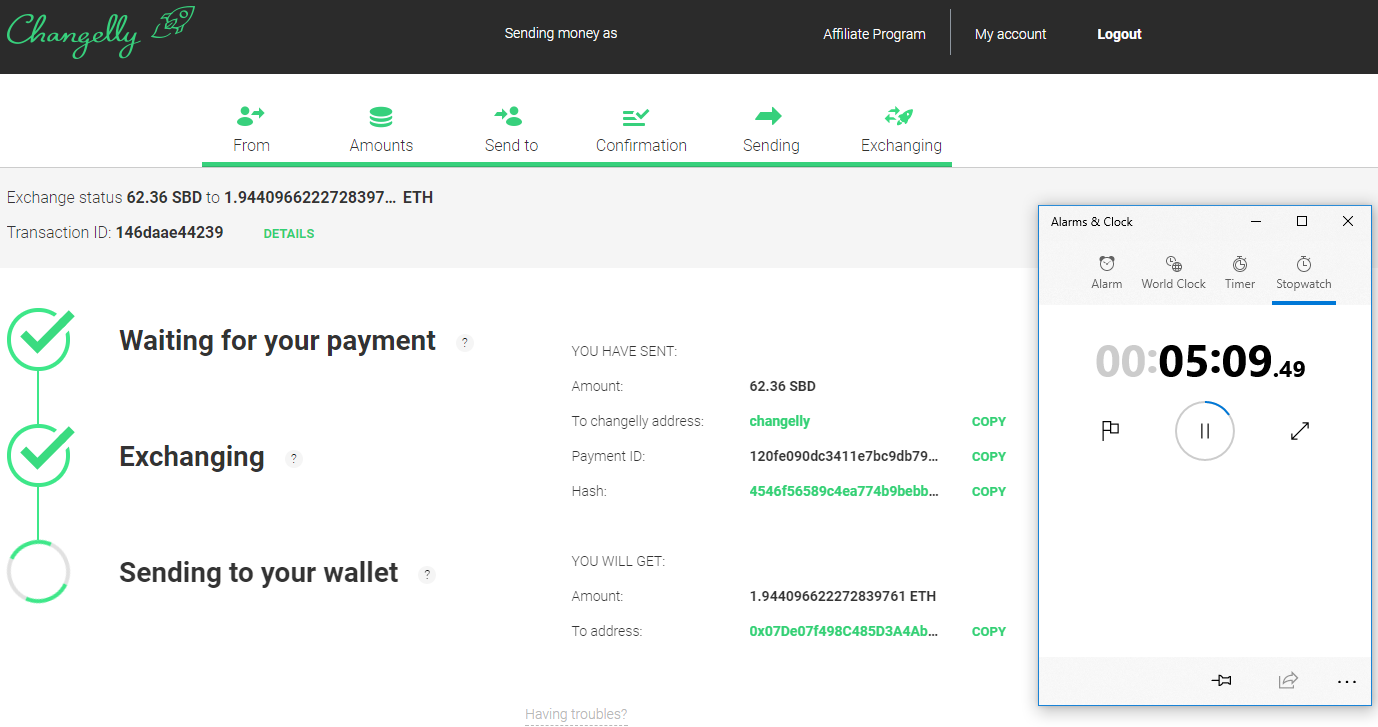Select the Amounts coins icon
The height and width of the screenshot is (727, 1378).
[381, 117]
